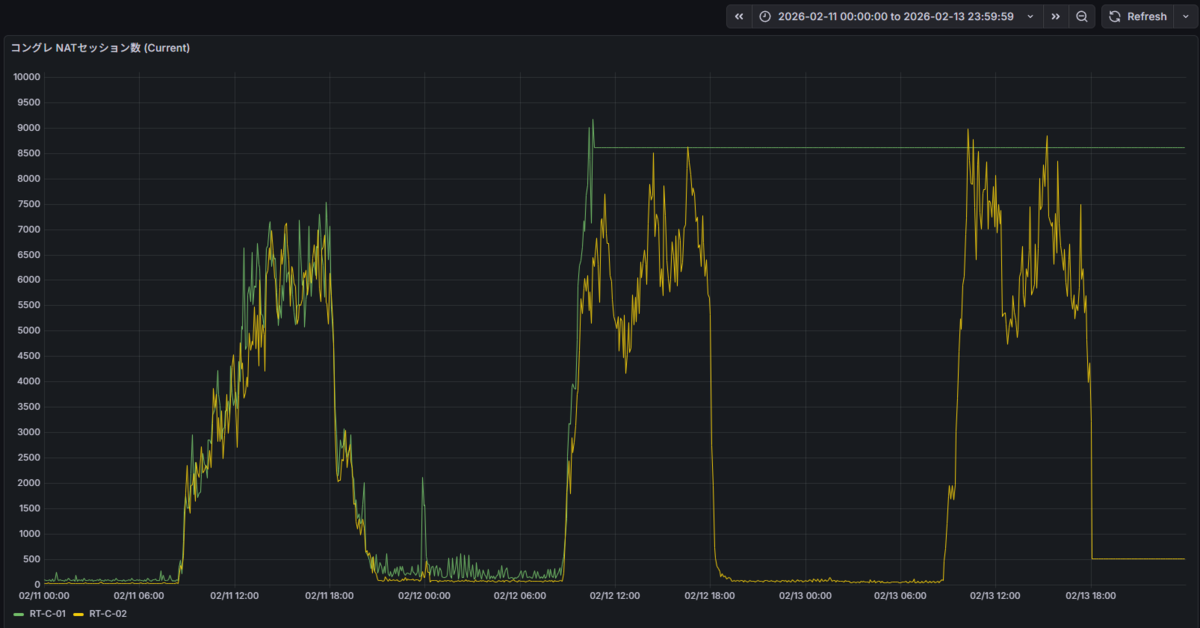
Task: Click the 02/13 06:00 x-axis label
Action: [900, 595]
